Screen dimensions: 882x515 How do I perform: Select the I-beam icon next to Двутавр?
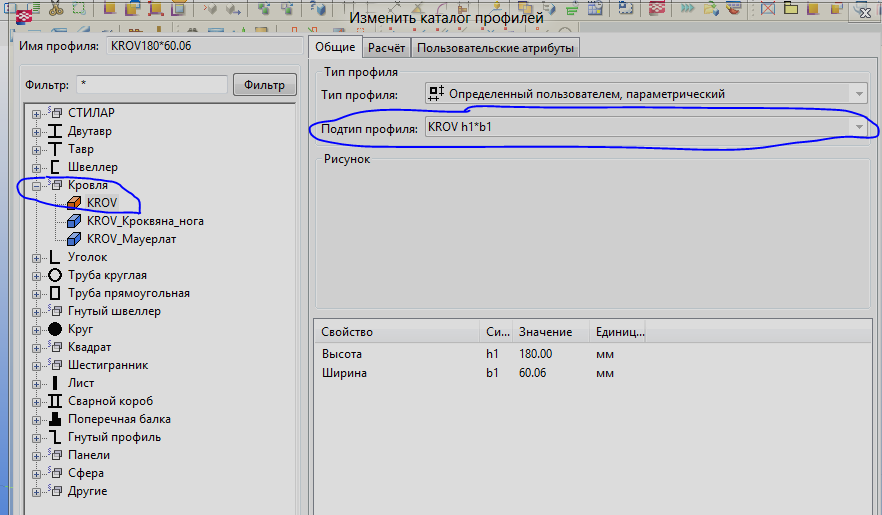(55, 131)
